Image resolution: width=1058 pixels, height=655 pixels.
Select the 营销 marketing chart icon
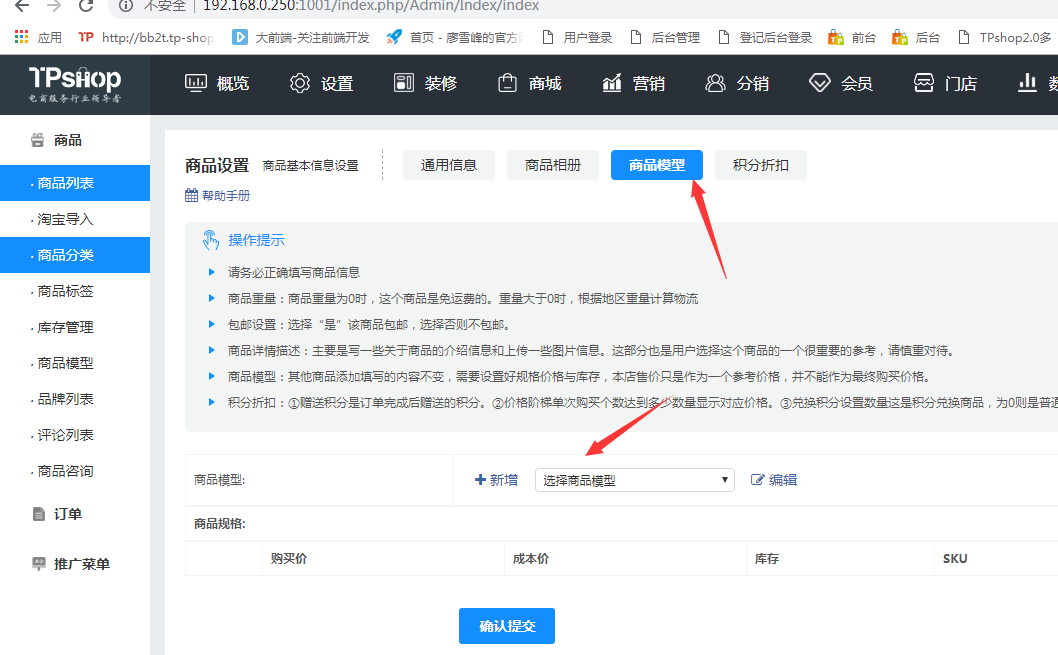coord(612,83)
